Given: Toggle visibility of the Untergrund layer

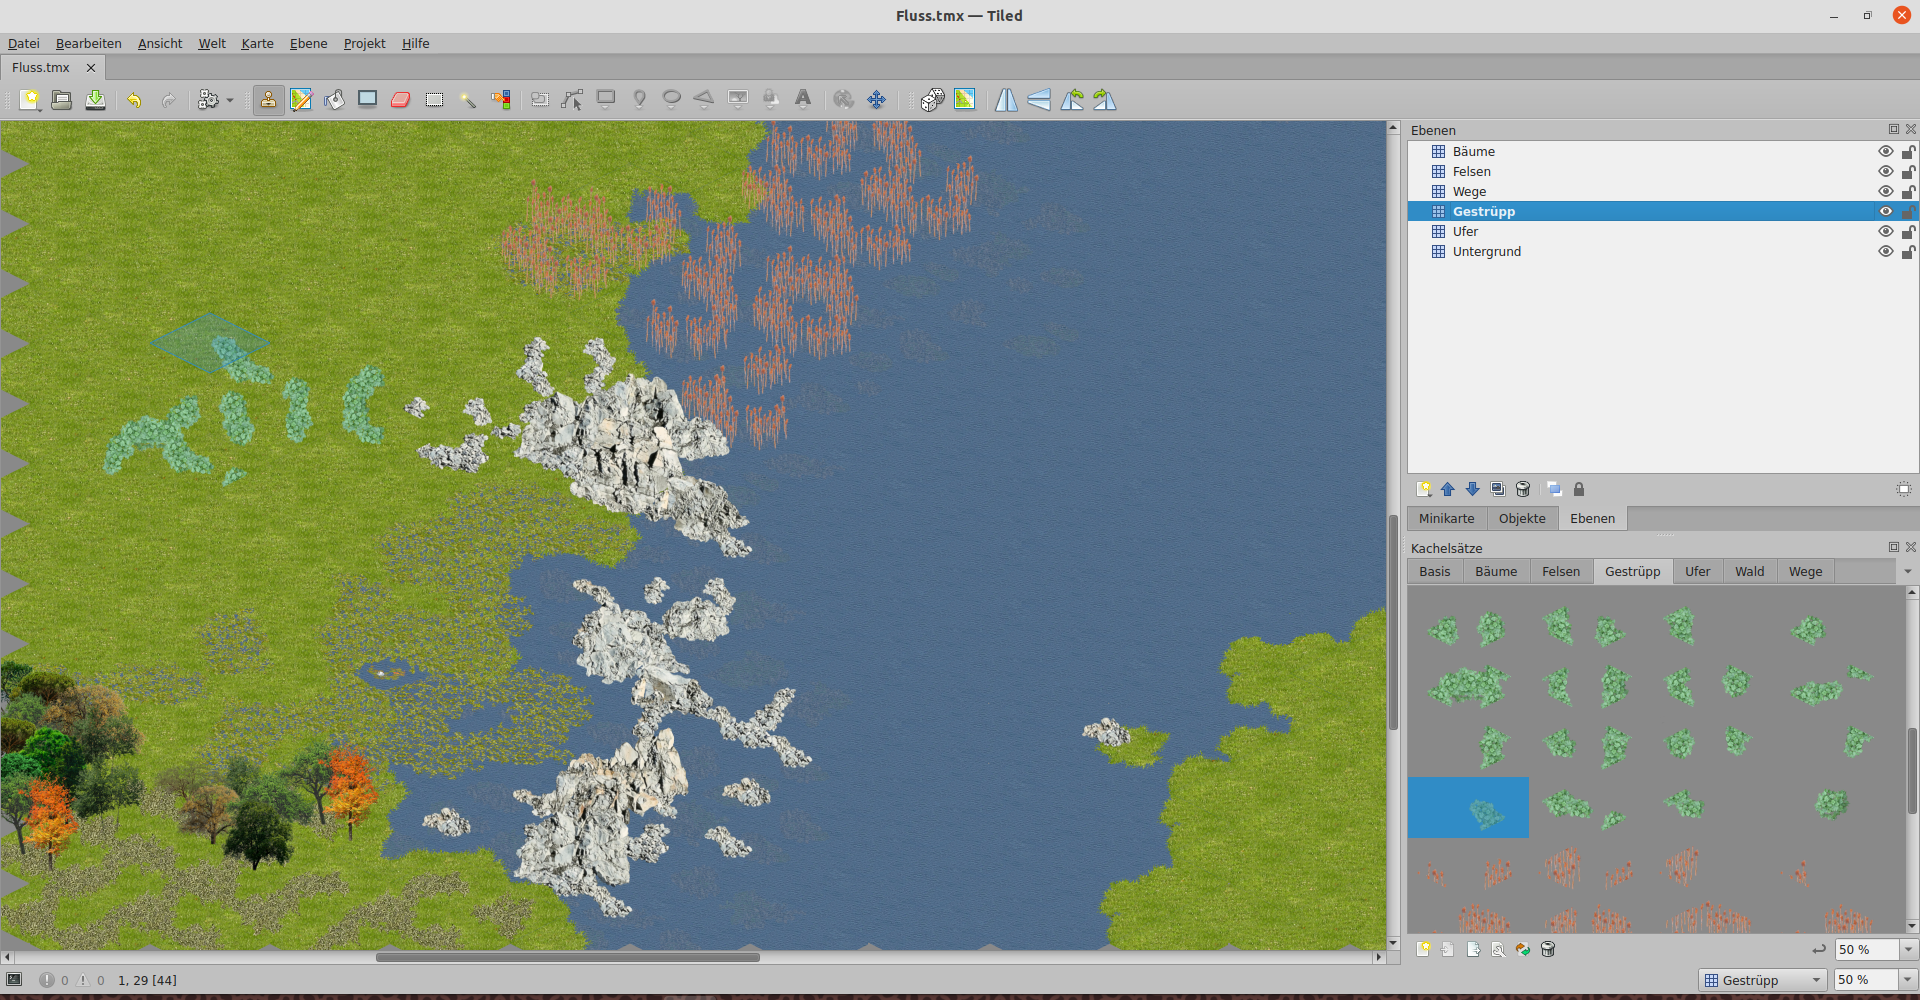Looking at the screenshot, I should pyautogui.click(x=1885, y=252).
